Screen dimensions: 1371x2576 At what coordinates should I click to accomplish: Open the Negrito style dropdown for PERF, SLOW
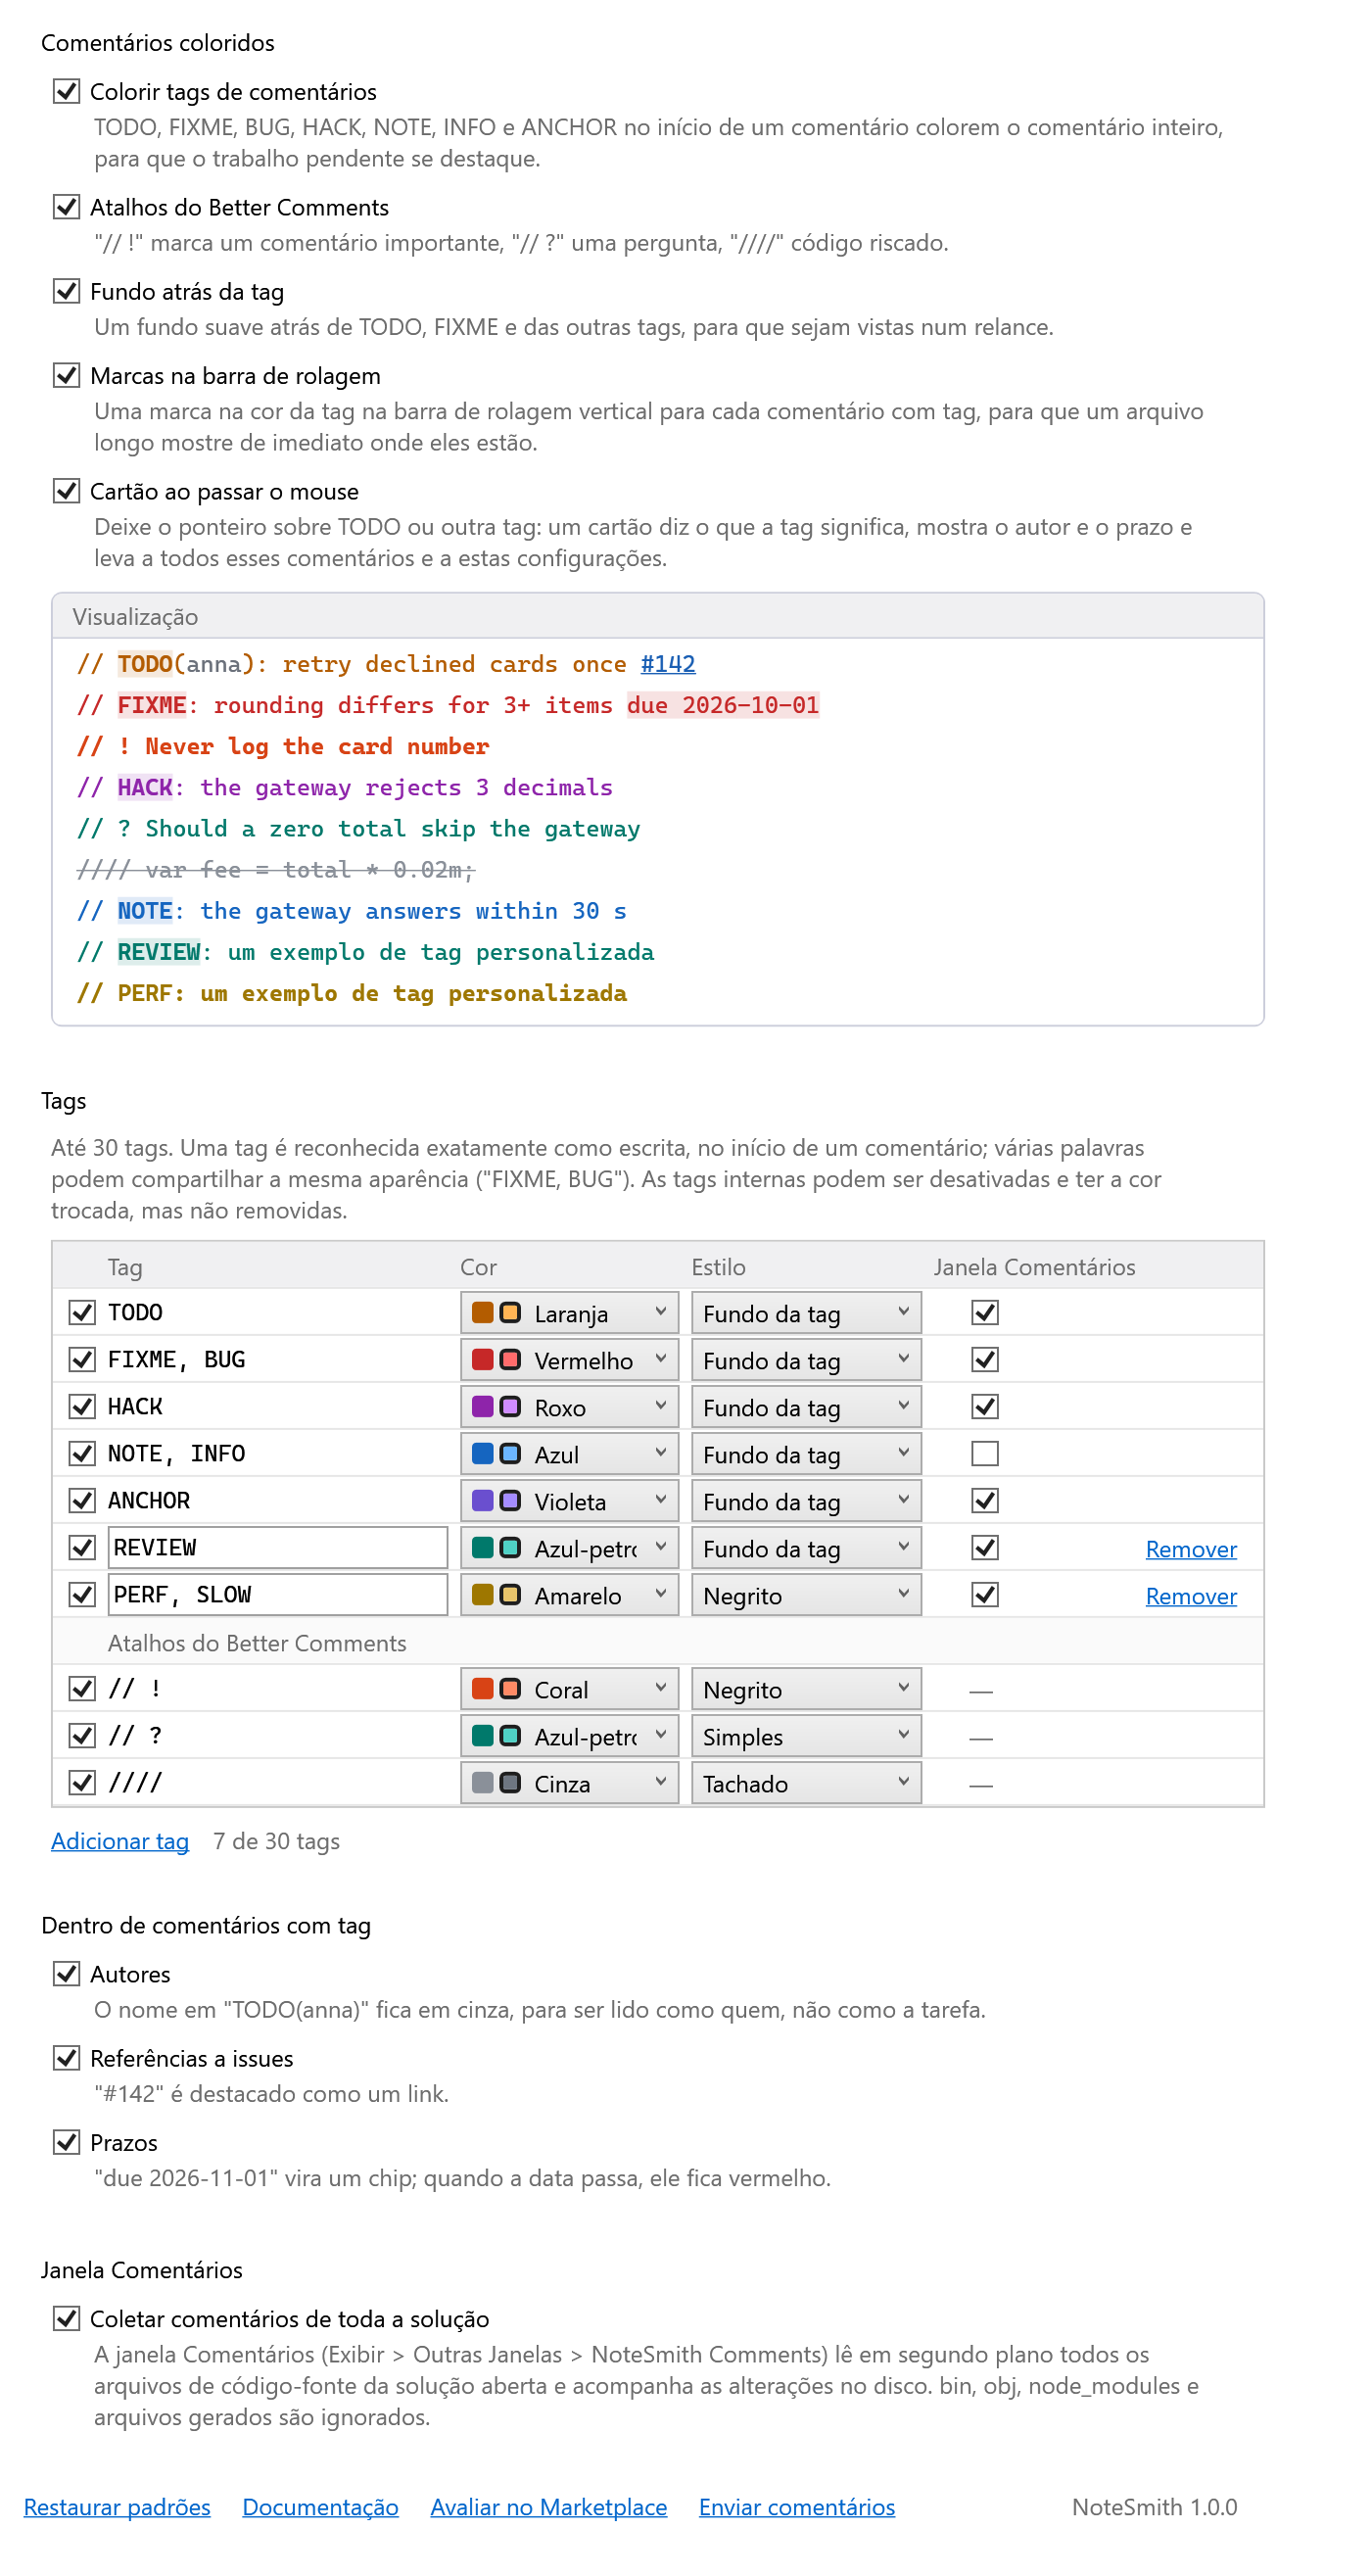click(x=806, y=1595)
